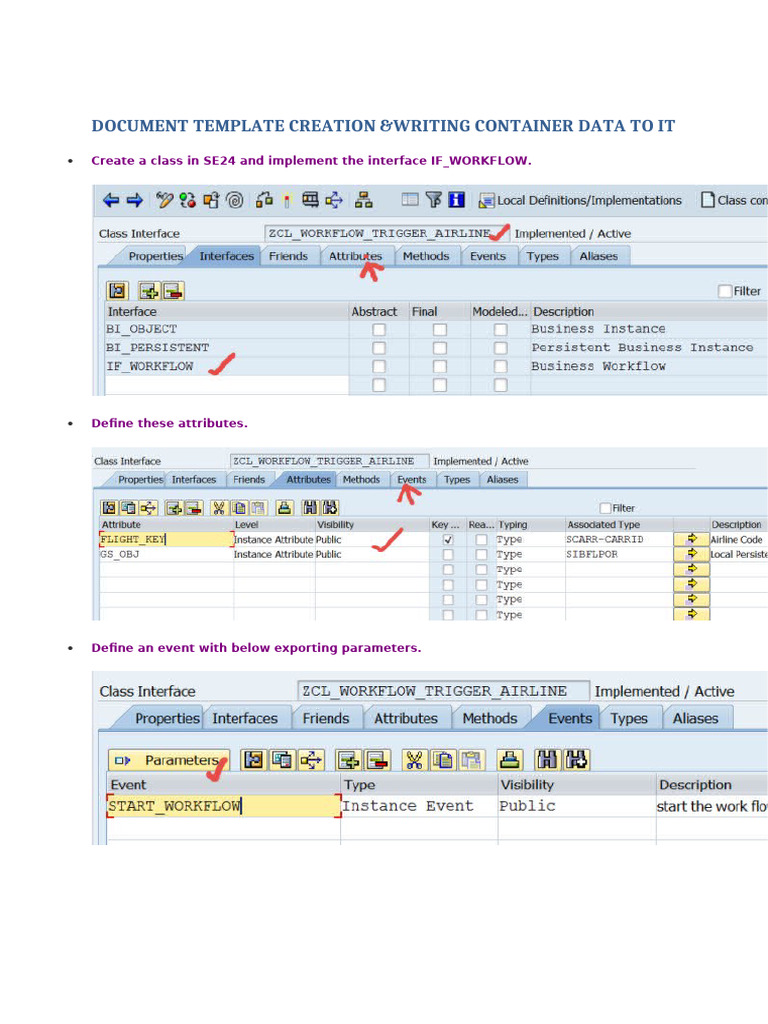Screen dimensions: 768x1024
Task: Toggle Filter checkbox in Interfaces screenshot
Action: [x=724, y=291]
